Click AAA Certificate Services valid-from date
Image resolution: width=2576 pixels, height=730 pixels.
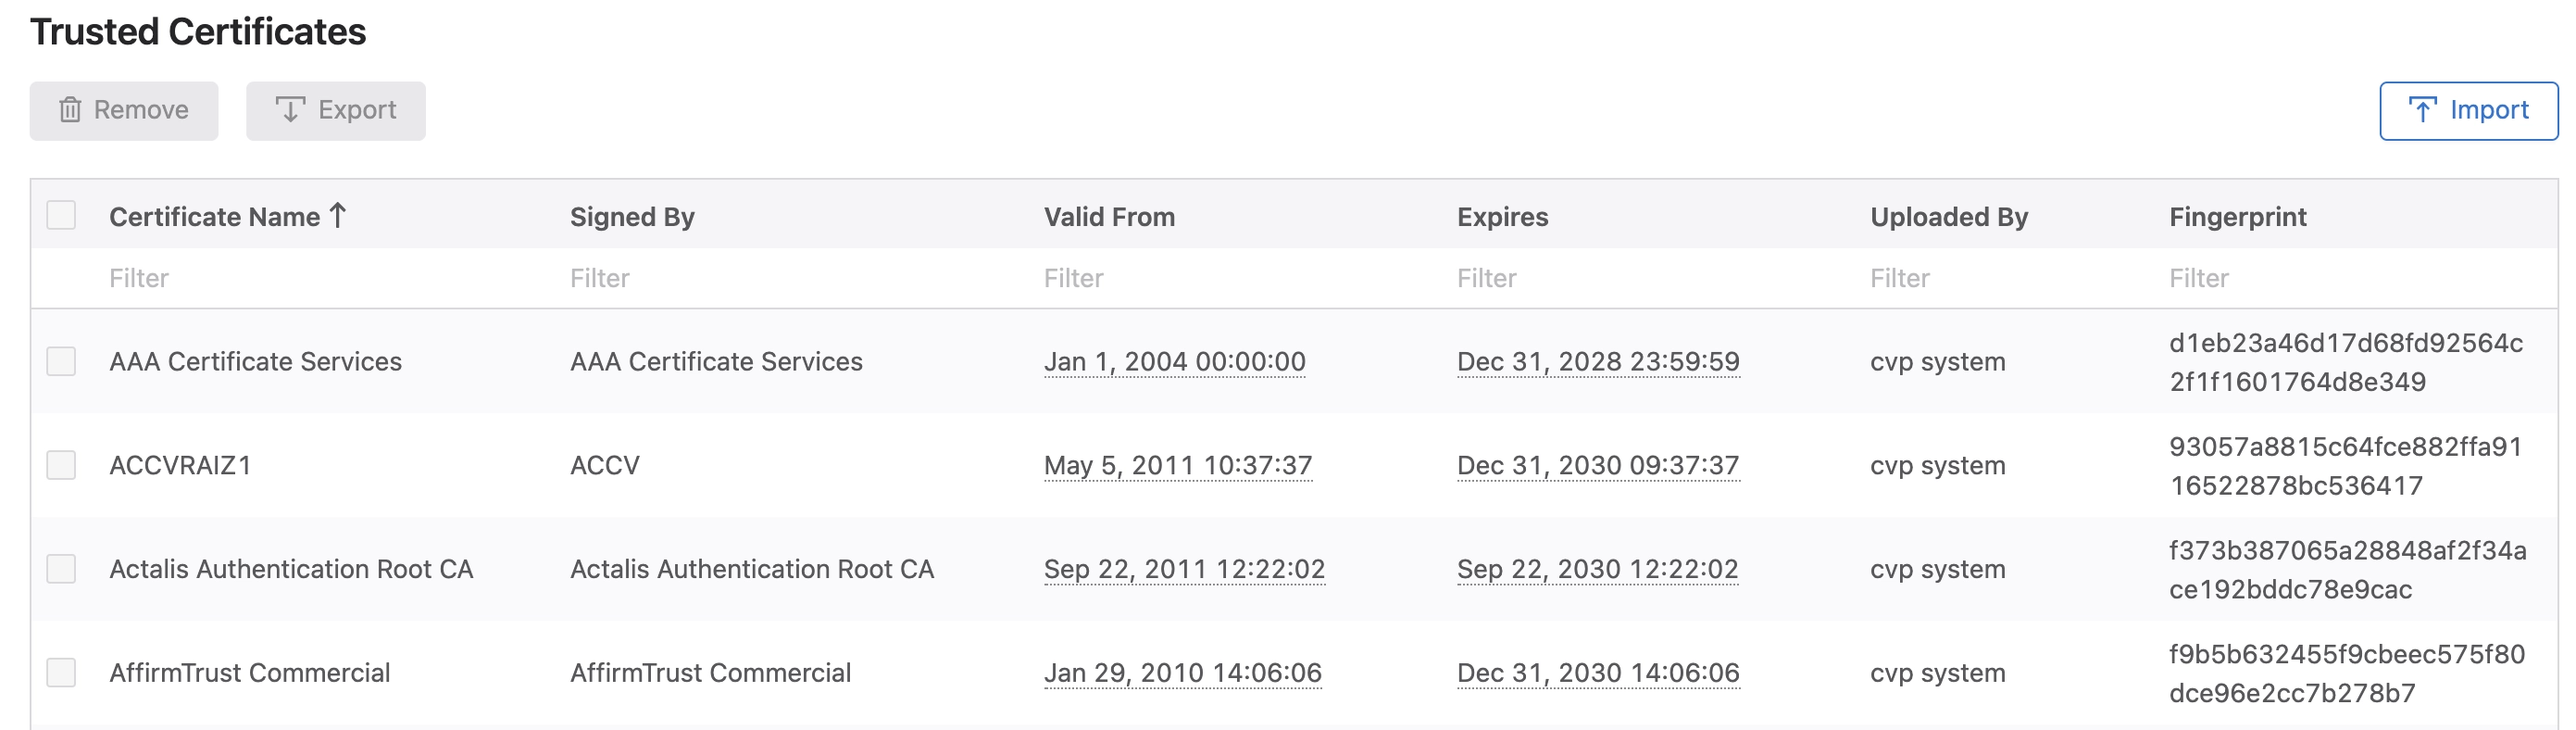(x=1174, y=361)
